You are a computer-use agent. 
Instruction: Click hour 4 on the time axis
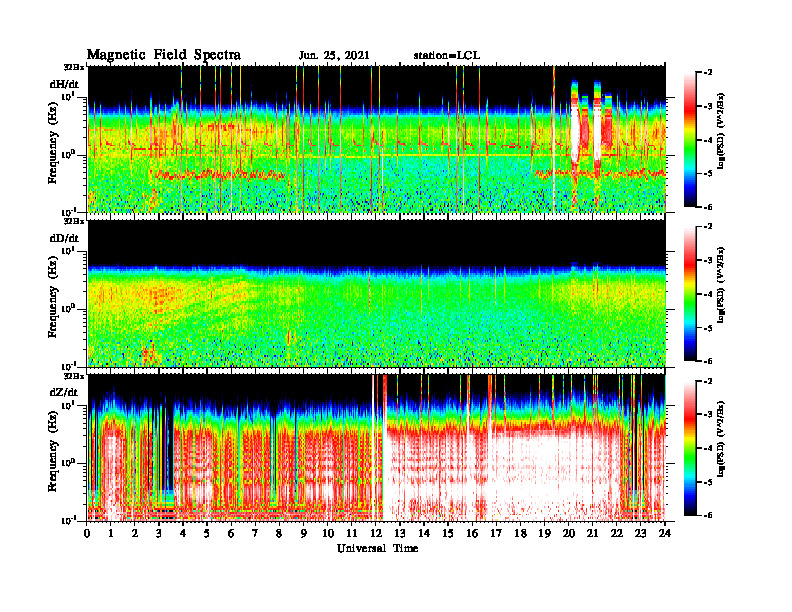[183, 534]
